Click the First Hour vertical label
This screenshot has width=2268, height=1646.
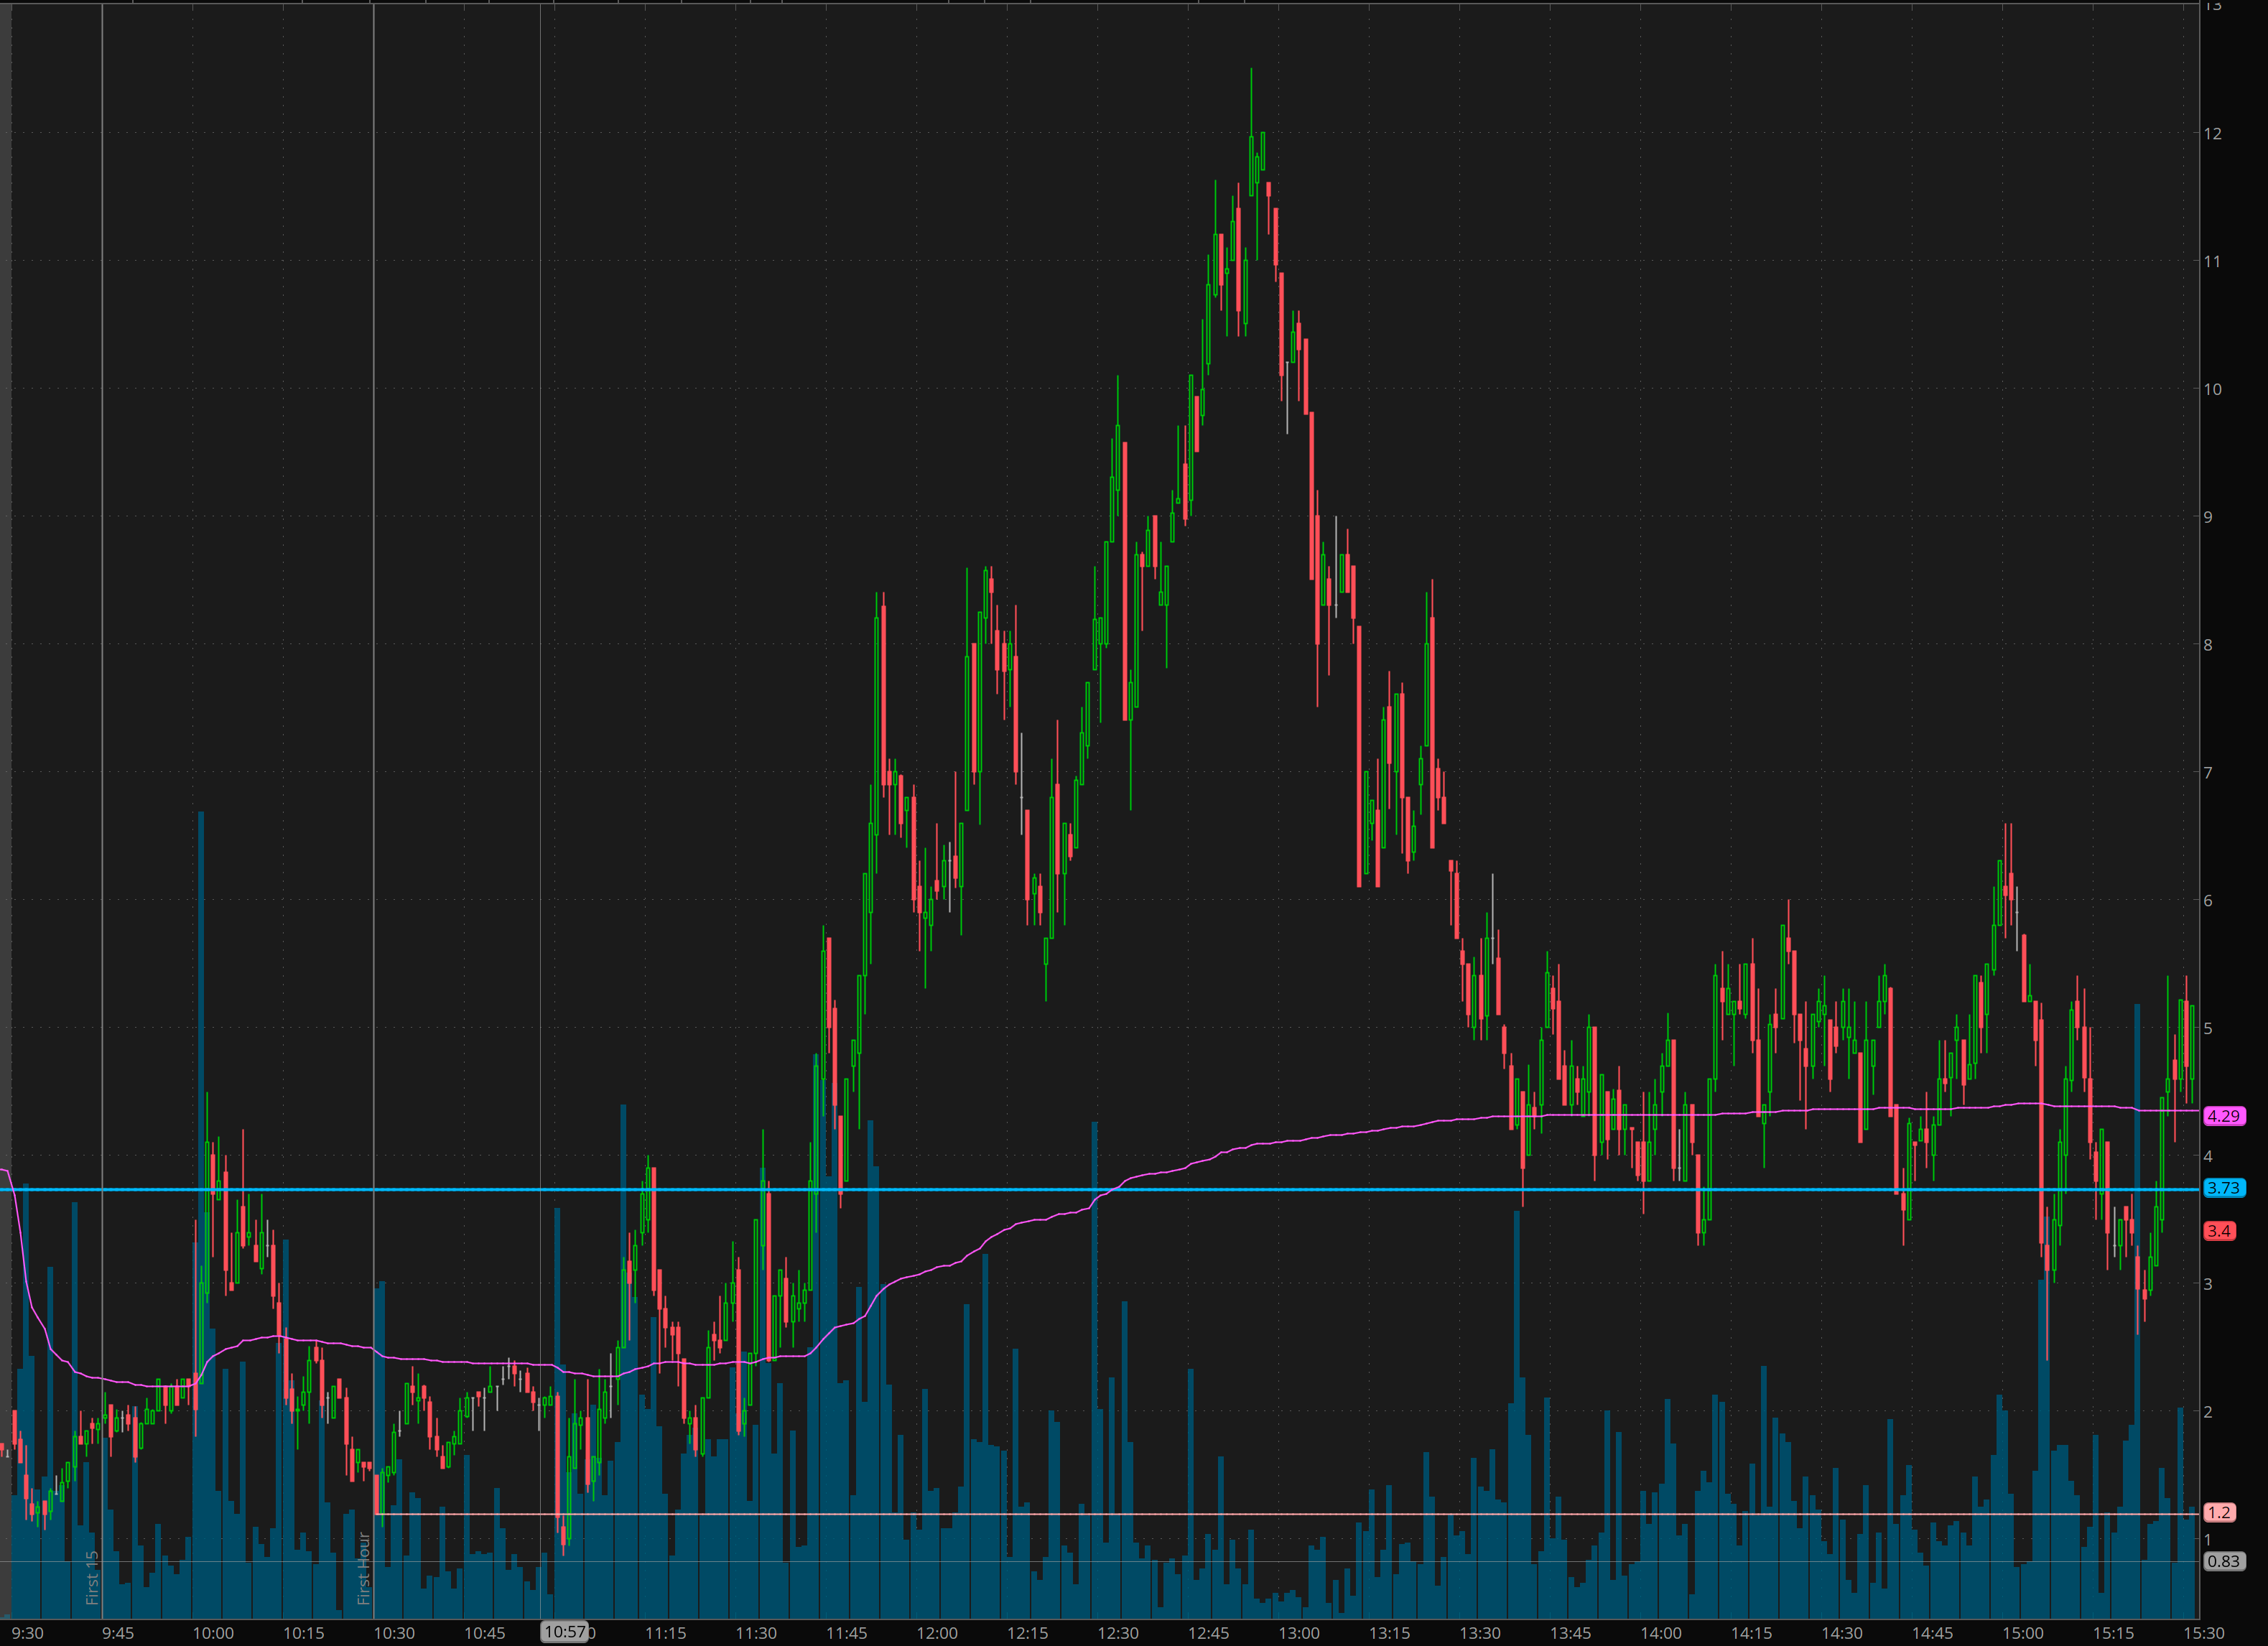364,1567
